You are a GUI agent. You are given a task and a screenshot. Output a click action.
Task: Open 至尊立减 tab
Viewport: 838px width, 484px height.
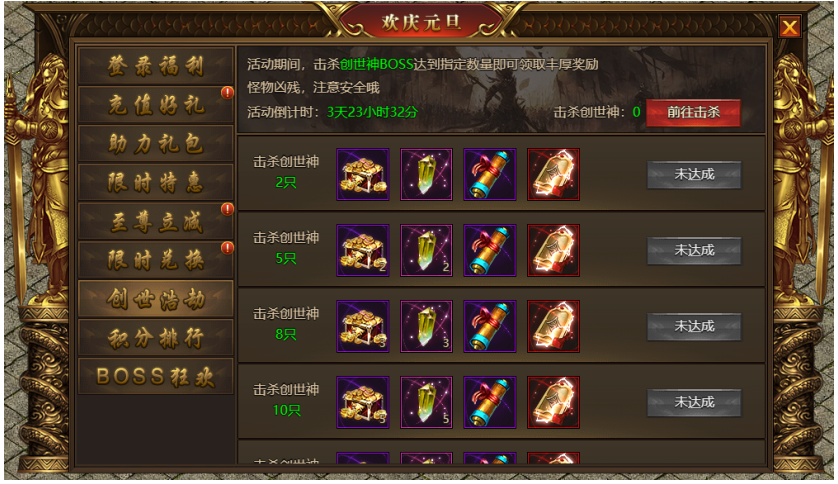[x=156, y=221]
